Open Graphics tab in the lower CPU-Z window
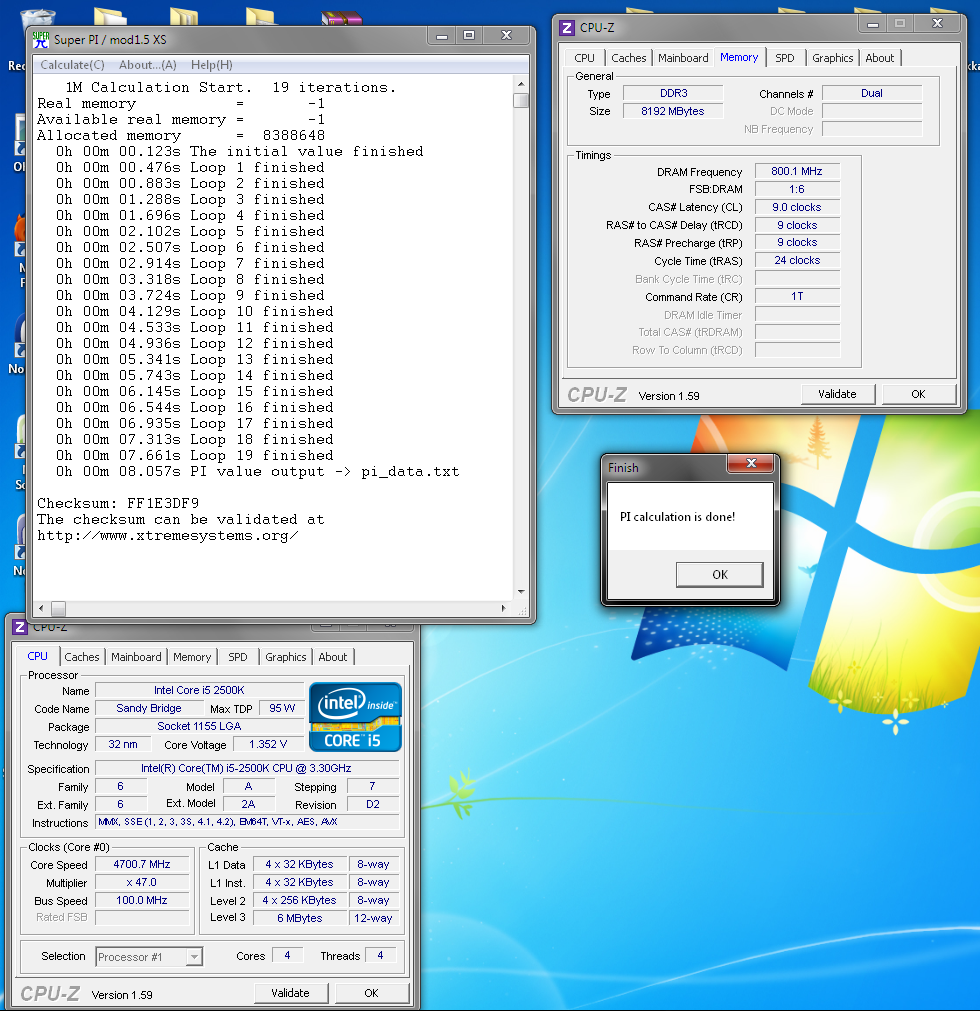The height and width of the screenshot is (1011, 980). pyautogui.click(x=286, y=657)
